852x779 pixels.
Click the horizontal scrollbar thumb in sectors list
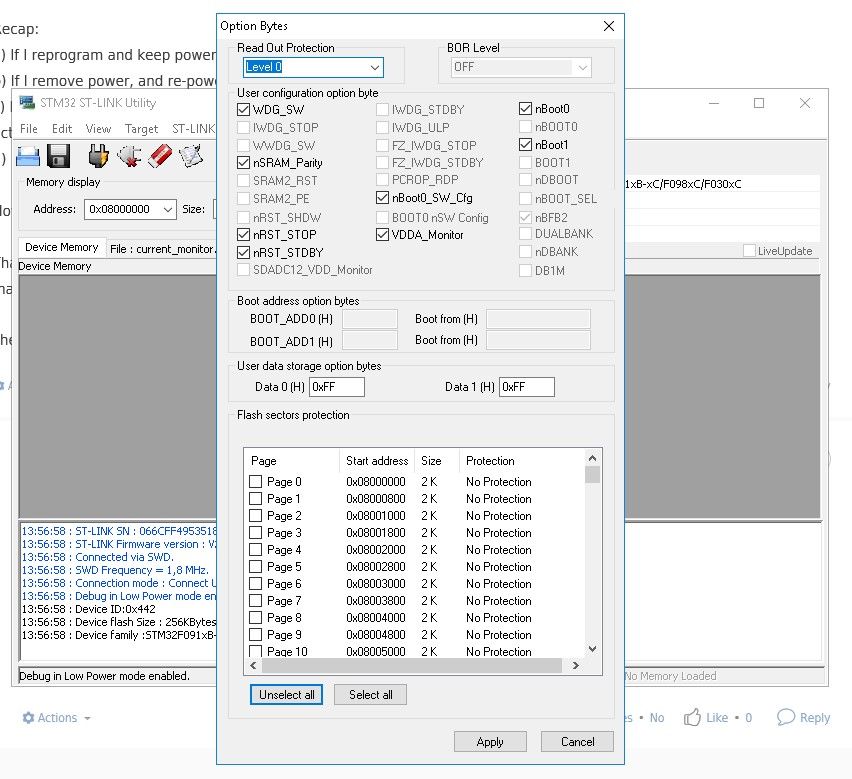click(411, 665)
